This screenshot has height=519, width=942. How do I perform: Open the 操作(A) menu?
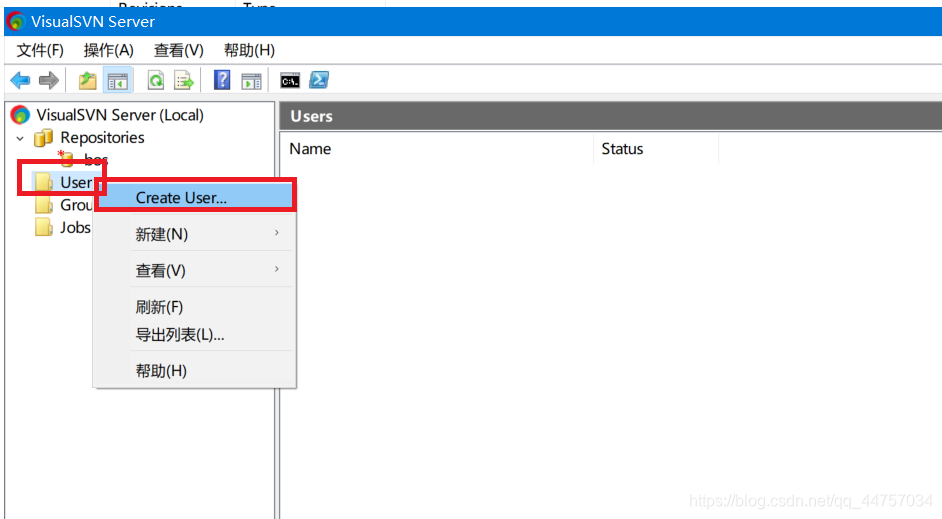109,50
